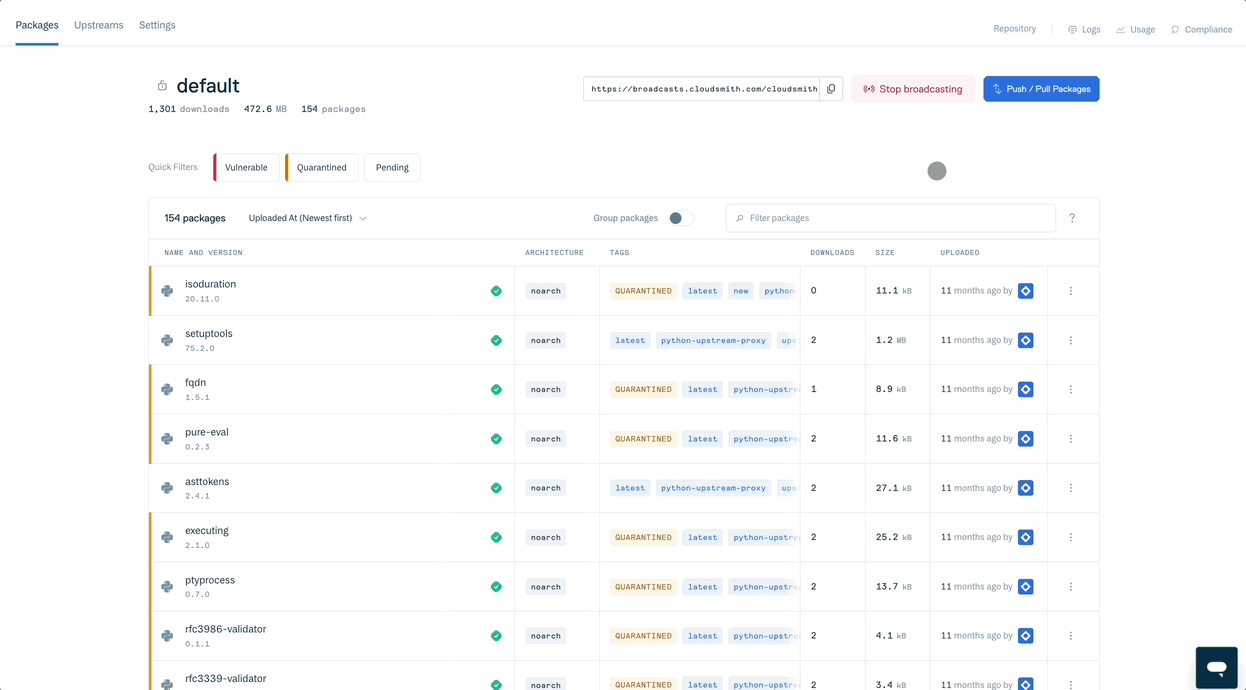Open the three-dot menu for setuptools
The height and width of the screenshot is (690, 1246).
pos(1070,340)
